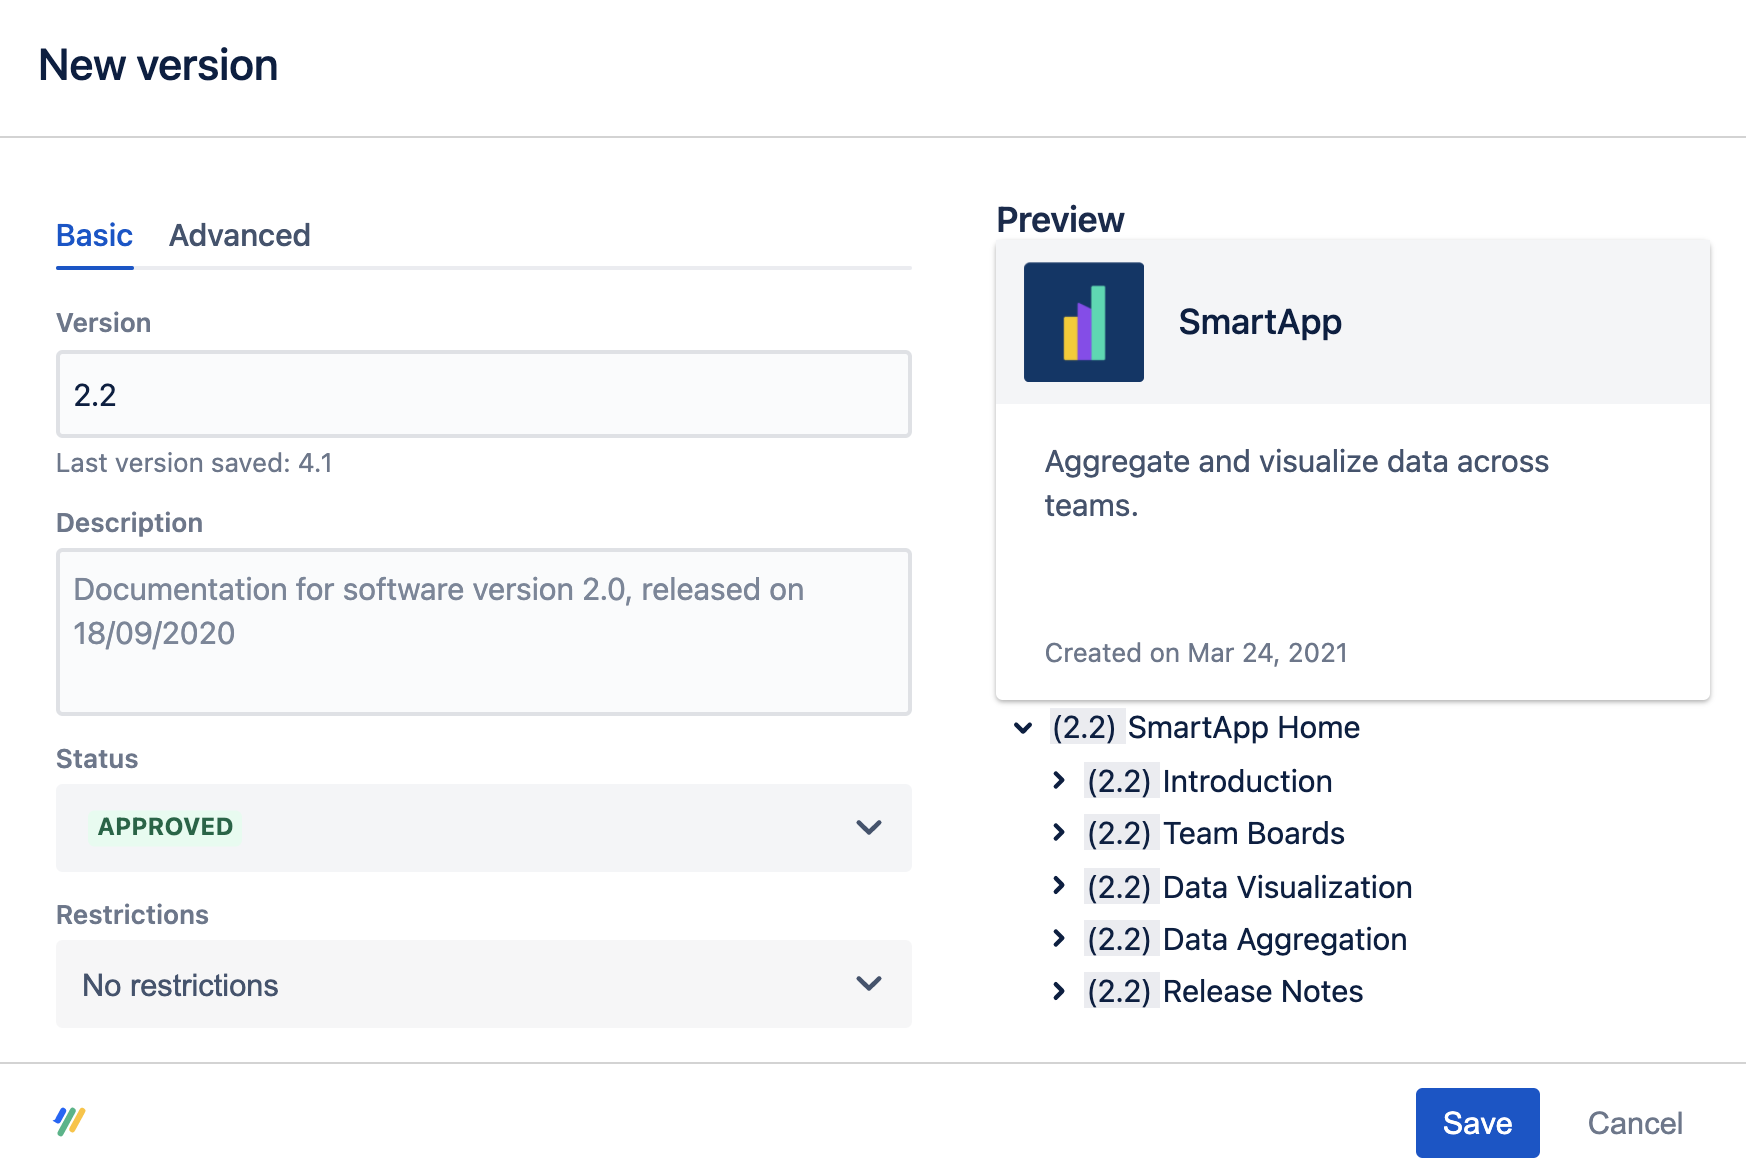The width and height of the screenshot is (1746, 1176).
Task: Click the Description text area
Action: 483,631
